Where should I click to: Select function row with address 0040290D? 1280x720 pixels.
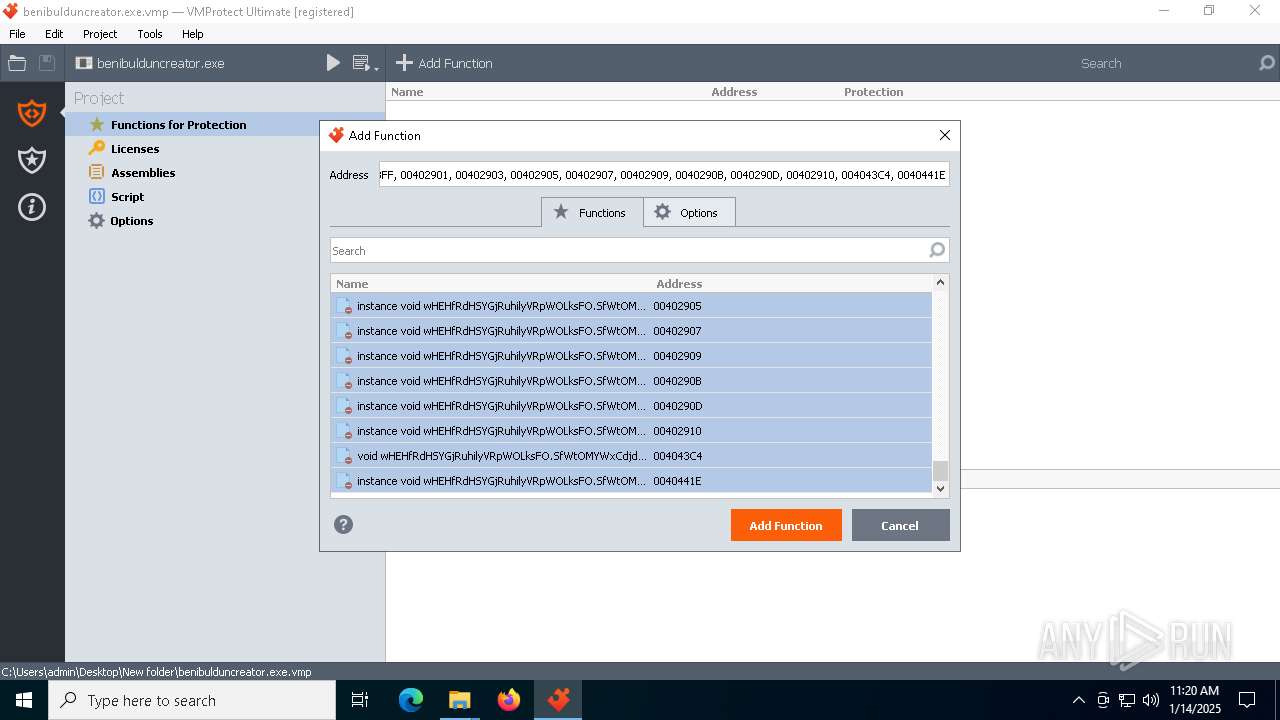[x=631, y=405]
